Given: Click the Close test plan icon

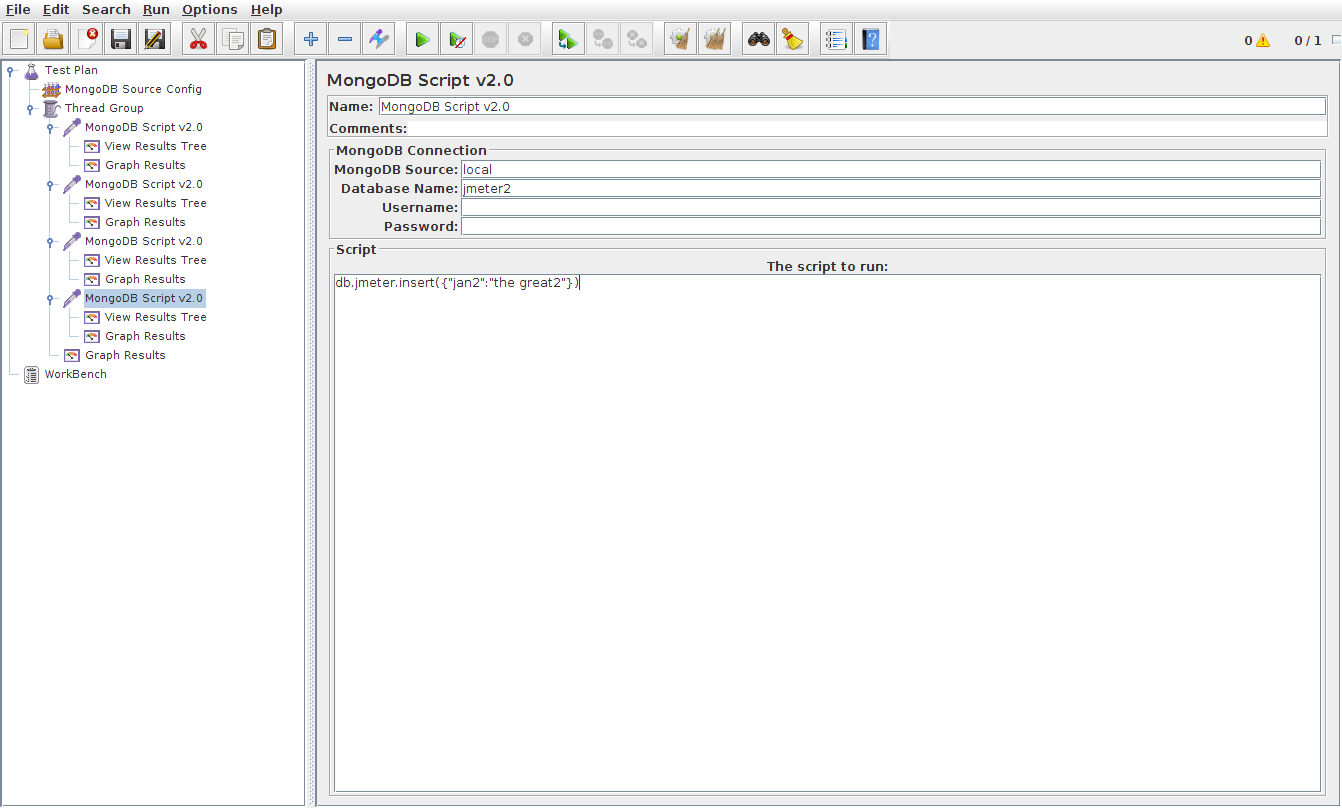Looking at the screenshot, I should 87,40.
